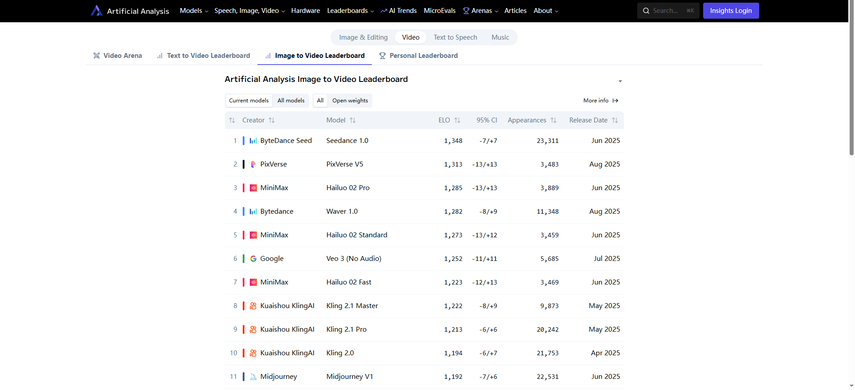Open the Hardware nav item

[x=305, y=10]
